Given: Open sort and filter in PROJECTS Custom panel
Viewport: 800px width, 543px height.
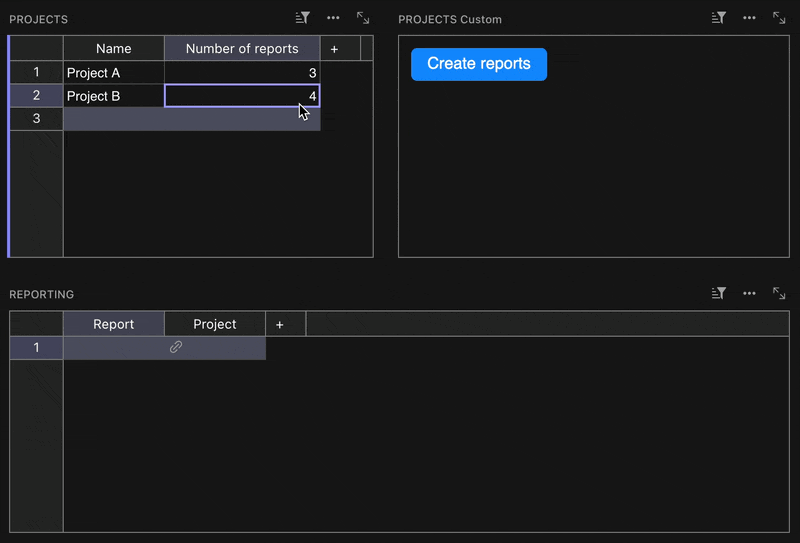Looking at the screenshot, I should 718,18.
